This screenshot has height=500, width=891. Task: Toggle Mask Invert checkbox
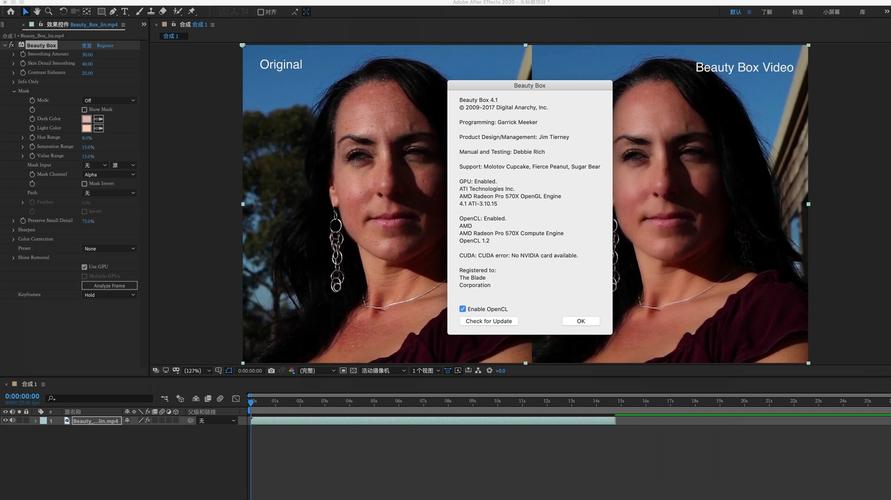click(84, 184)
